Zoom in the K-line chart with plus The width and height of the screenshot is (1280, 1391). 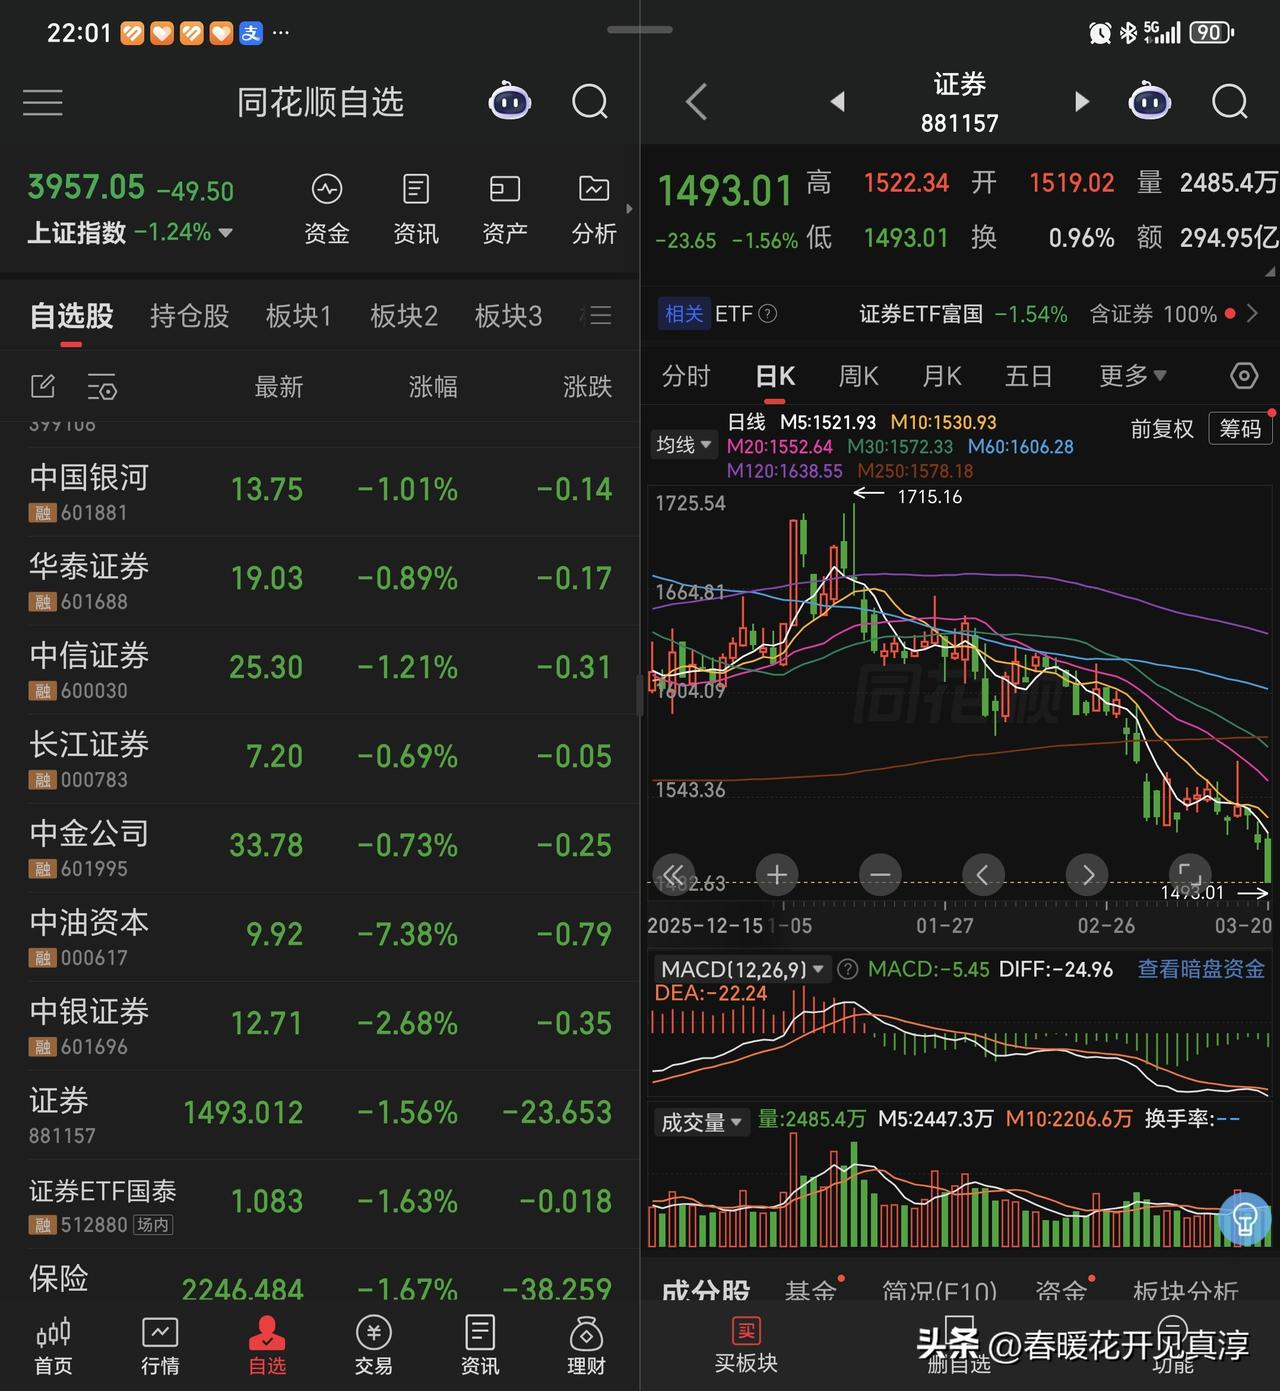(x=777, y=875)
